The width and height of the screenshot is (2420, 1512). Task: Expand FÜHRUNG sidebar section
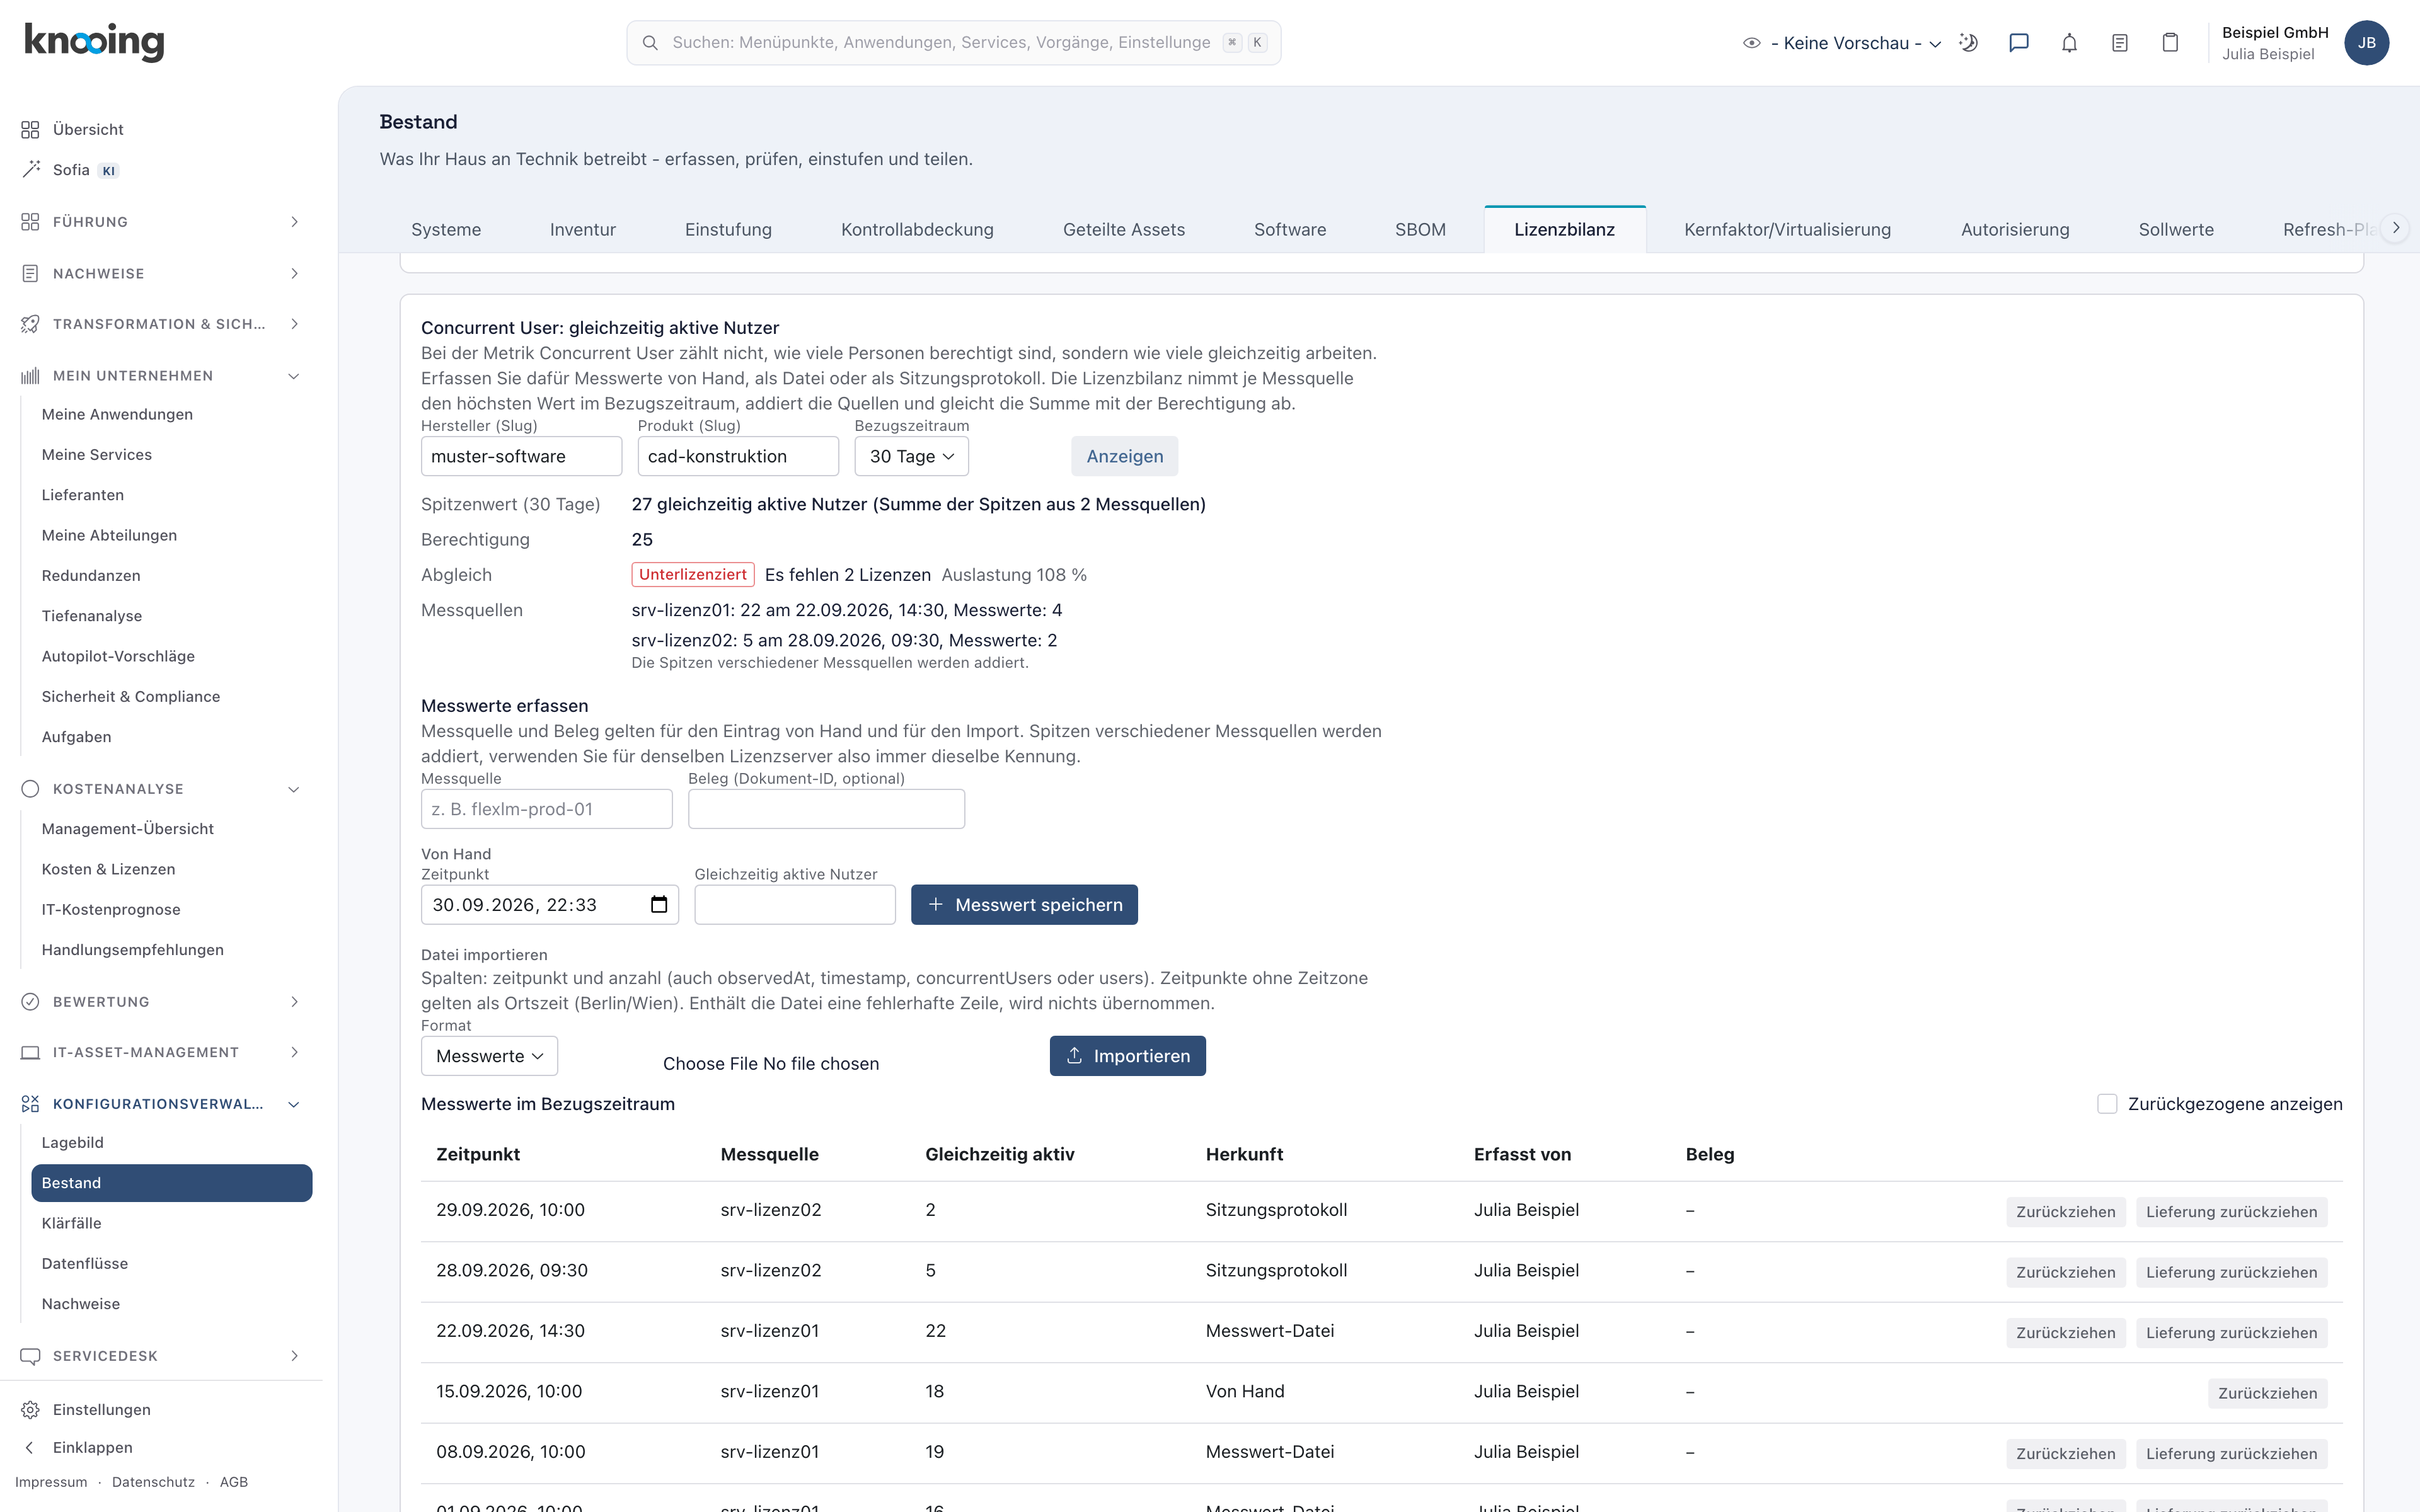click(160, 222)
